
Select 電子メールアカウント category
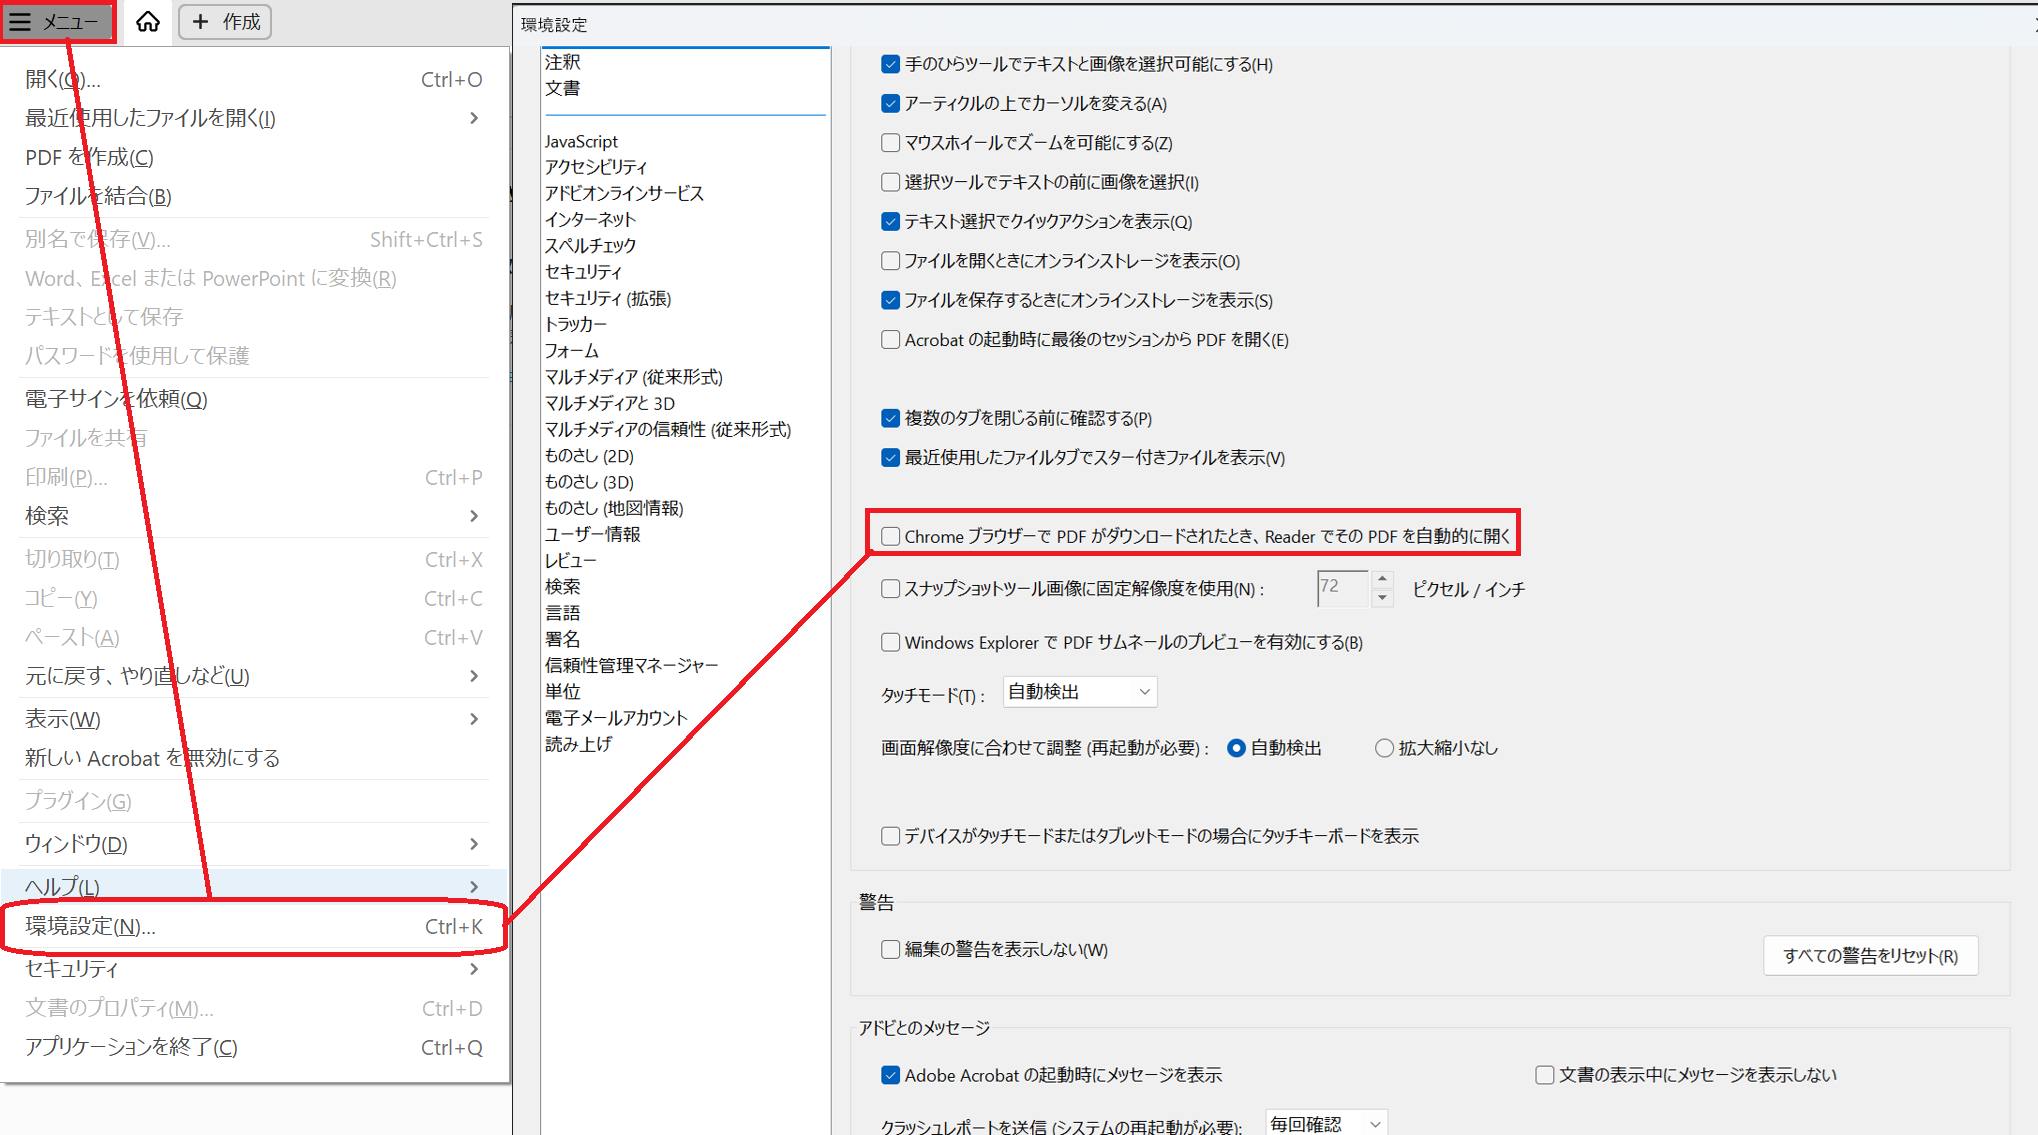click(616, 718)
